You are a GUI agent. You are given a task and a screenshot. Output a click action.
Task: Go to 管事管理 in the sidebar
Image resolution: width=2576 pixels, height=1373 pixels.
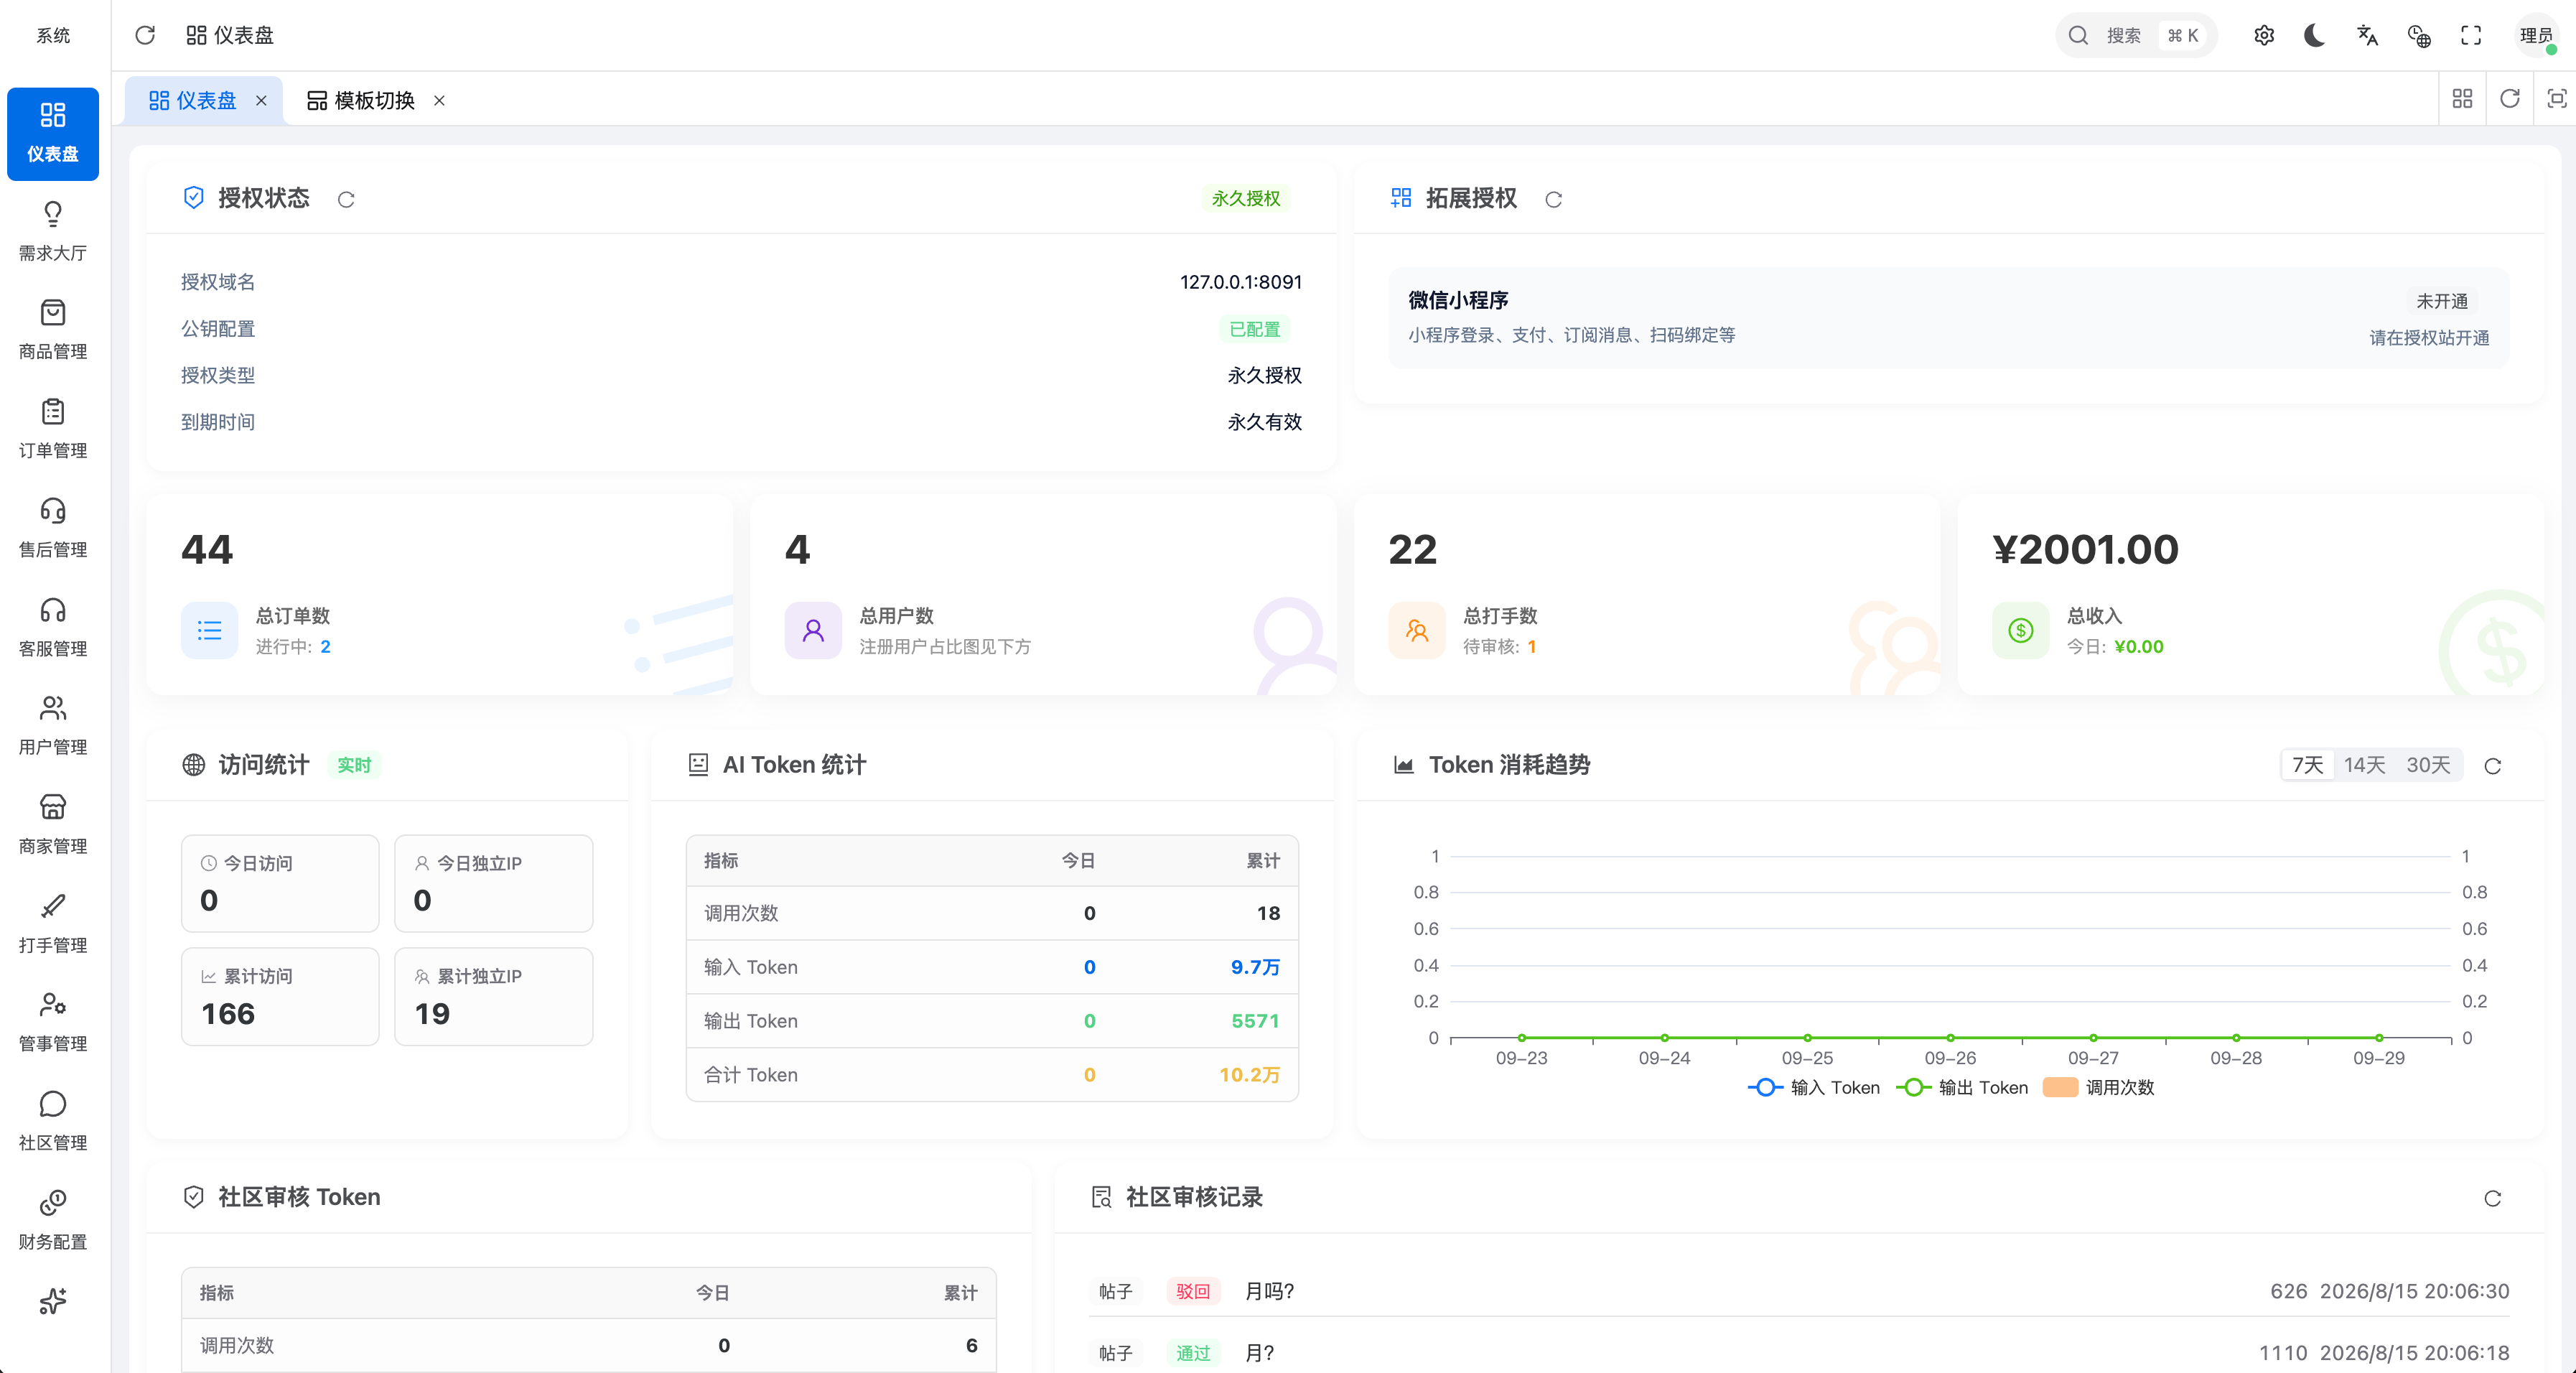click(x=53, y=1023)
